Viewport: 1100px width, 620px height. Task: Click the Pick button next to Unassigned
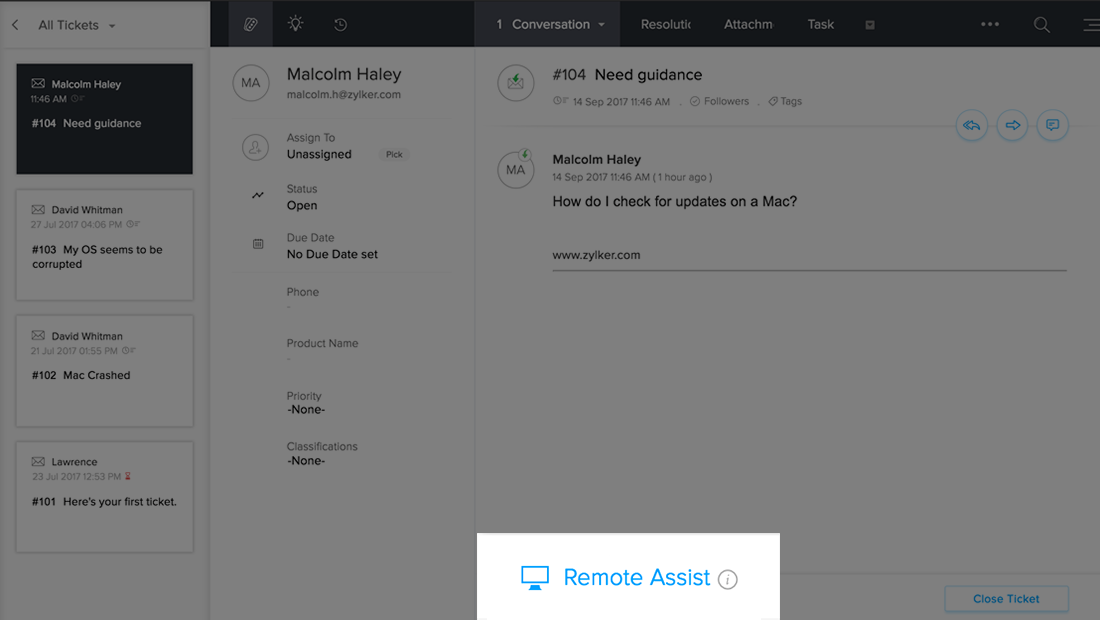pos(394,154)
